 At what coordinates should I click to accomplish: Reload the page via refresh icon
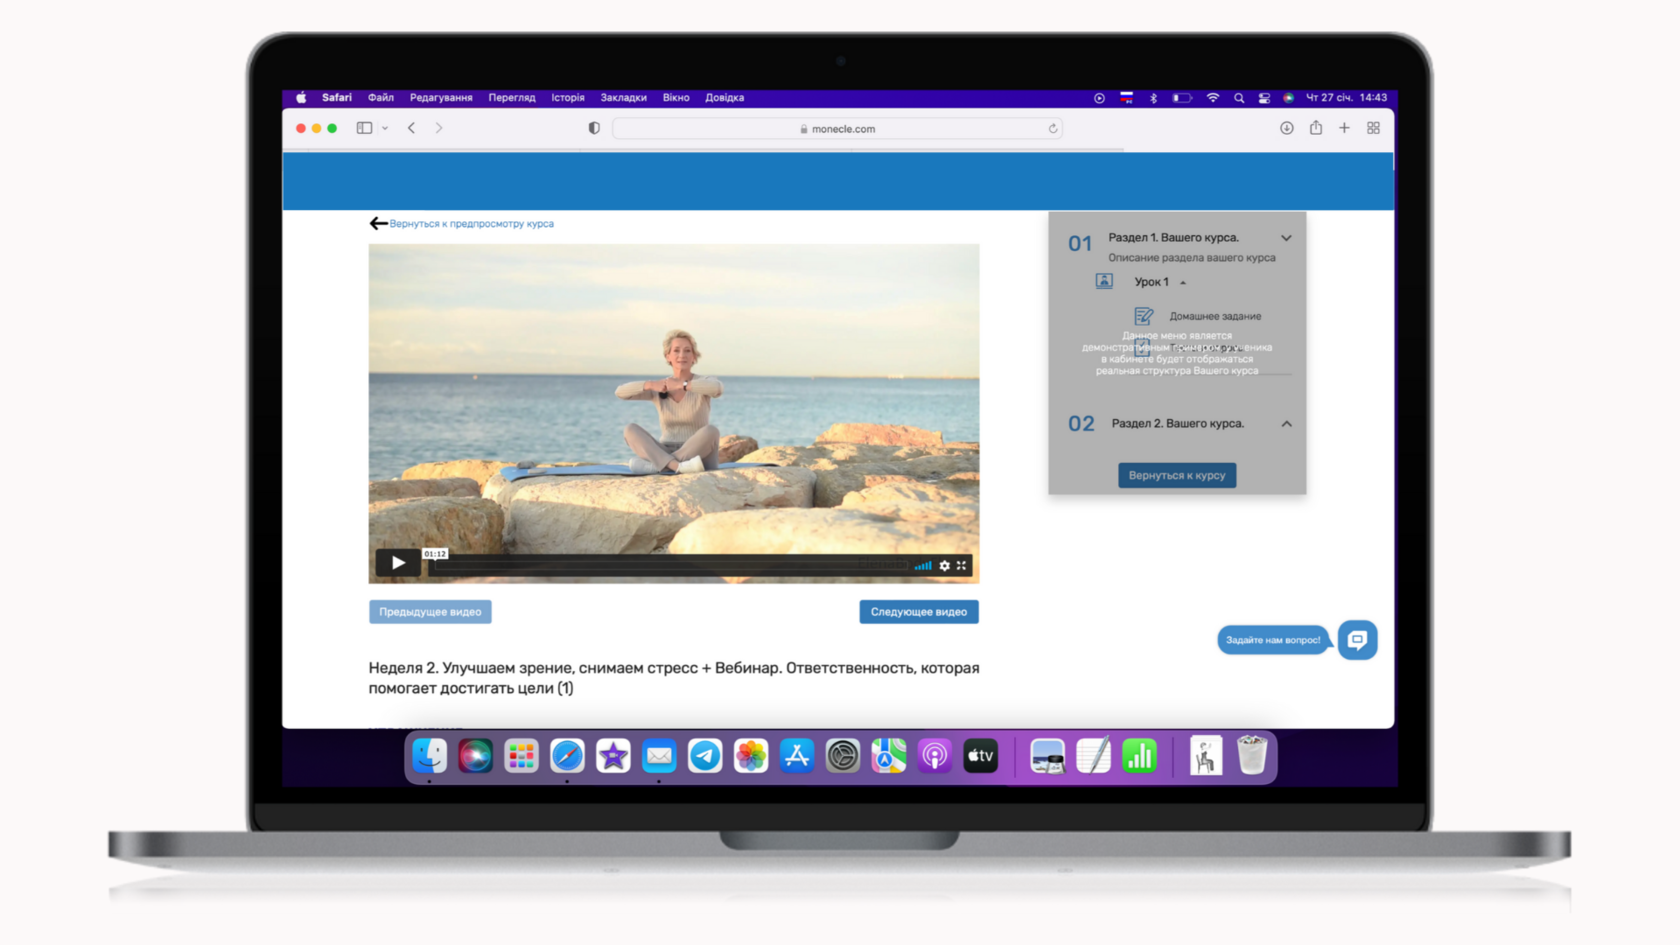point(1053,129)
